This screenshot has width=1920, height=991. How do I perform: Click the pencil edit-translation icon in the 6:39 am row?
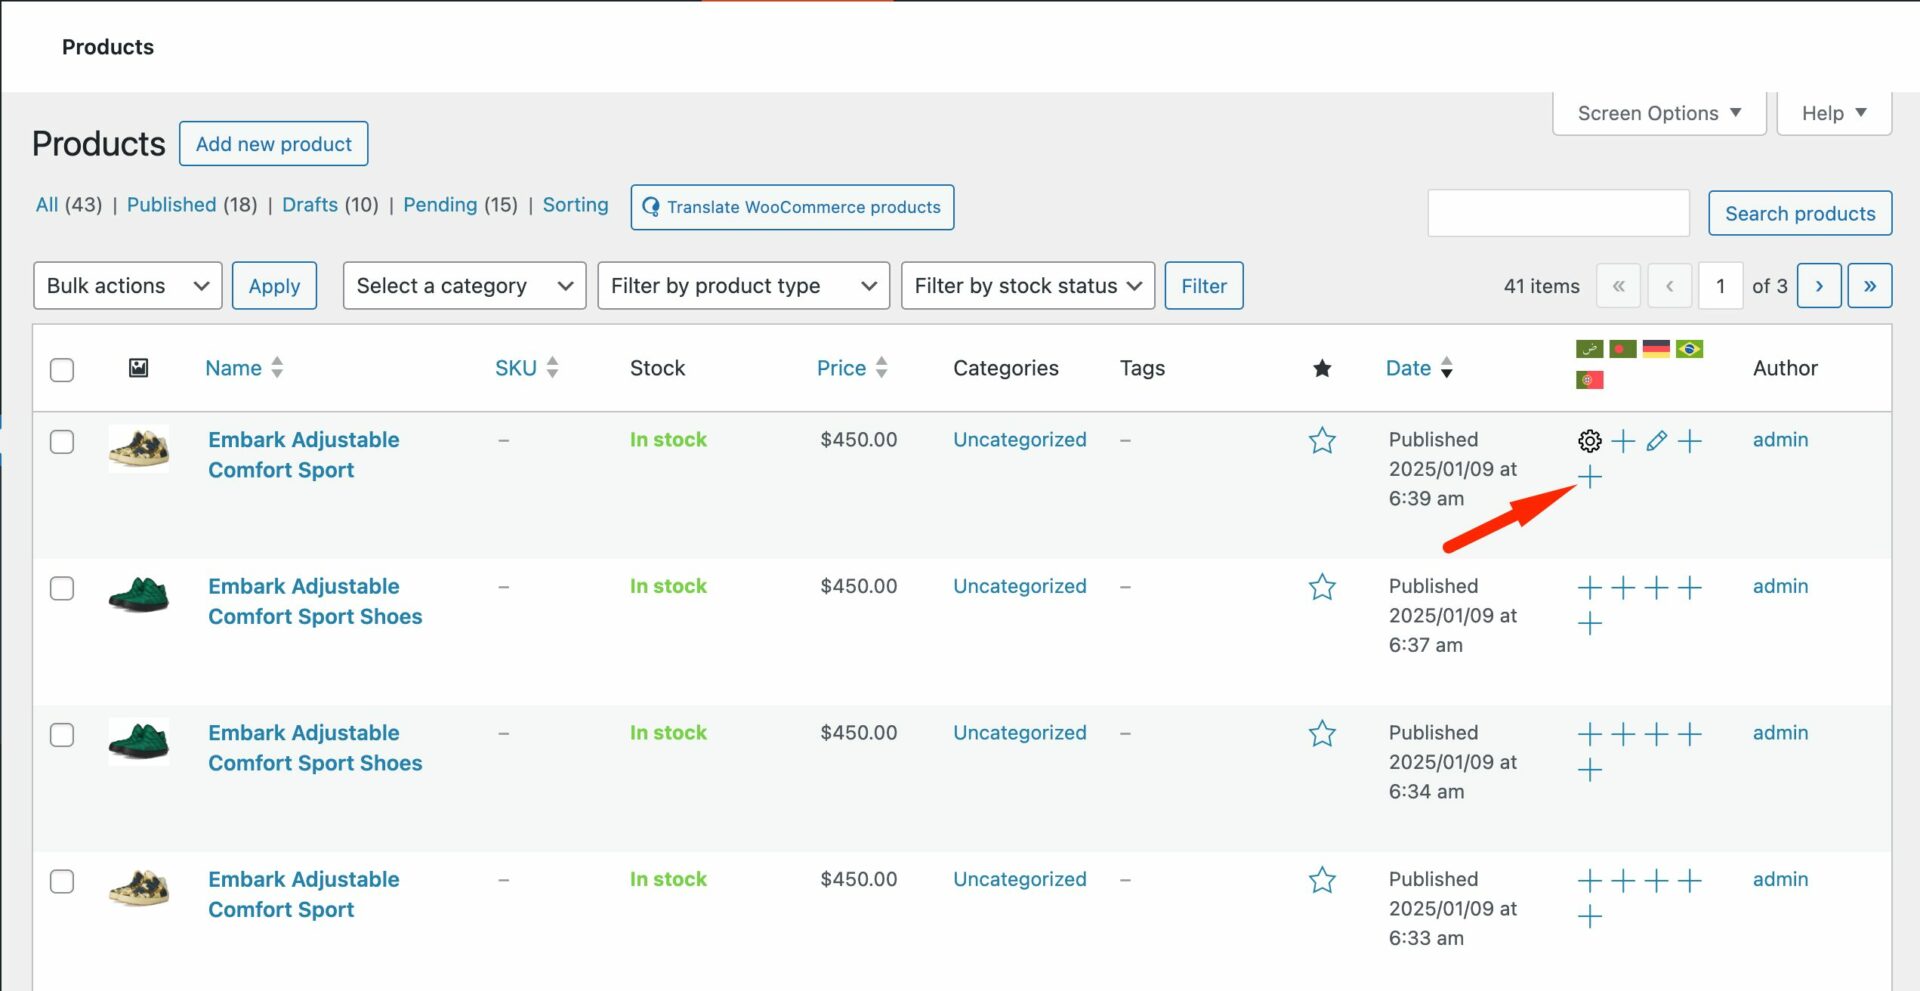click(x=1656, y=441)
